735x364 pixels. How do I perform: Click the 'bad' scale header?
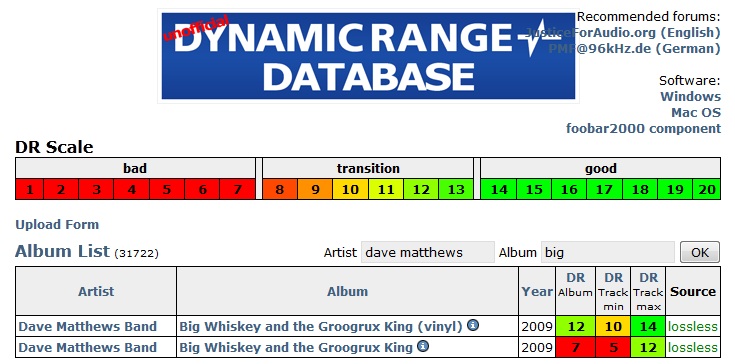(135, 168)
